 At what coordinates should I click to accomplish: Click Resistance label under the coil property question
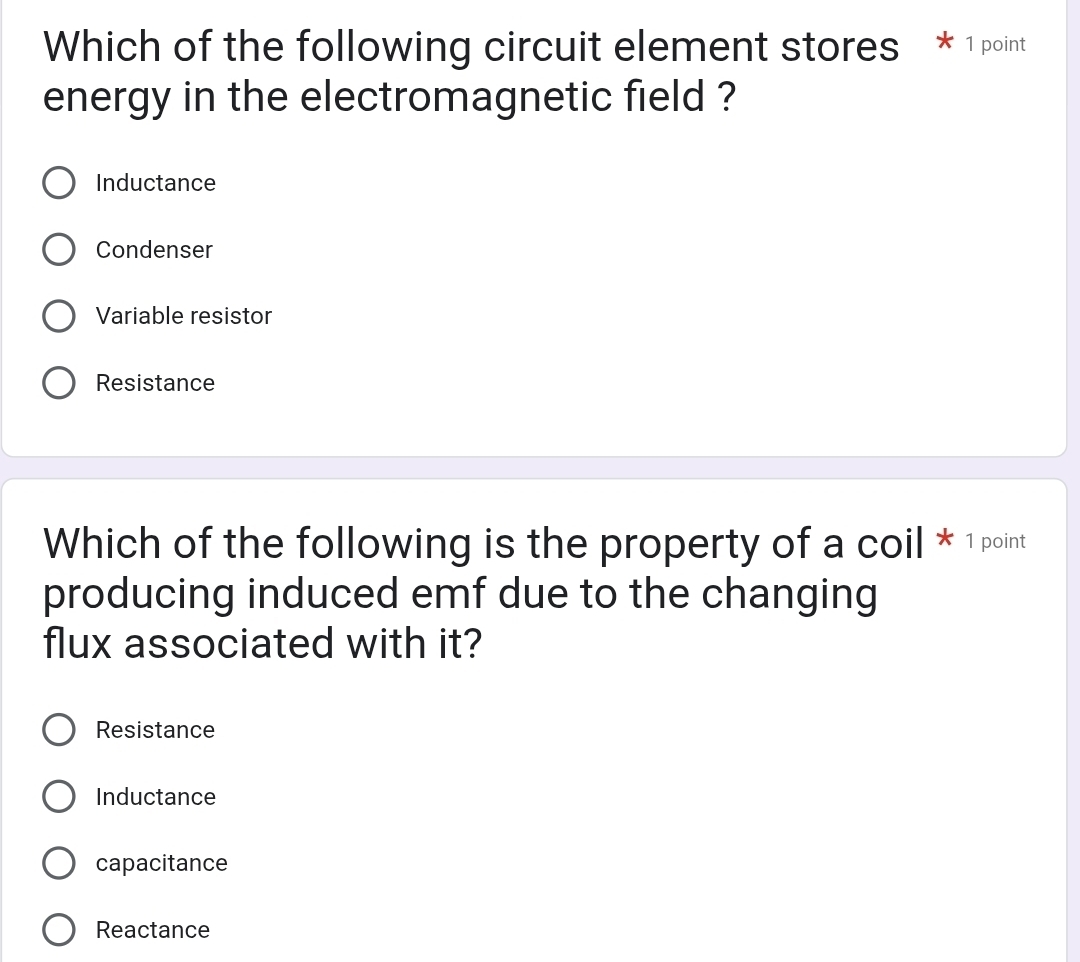tap(155, 730)
